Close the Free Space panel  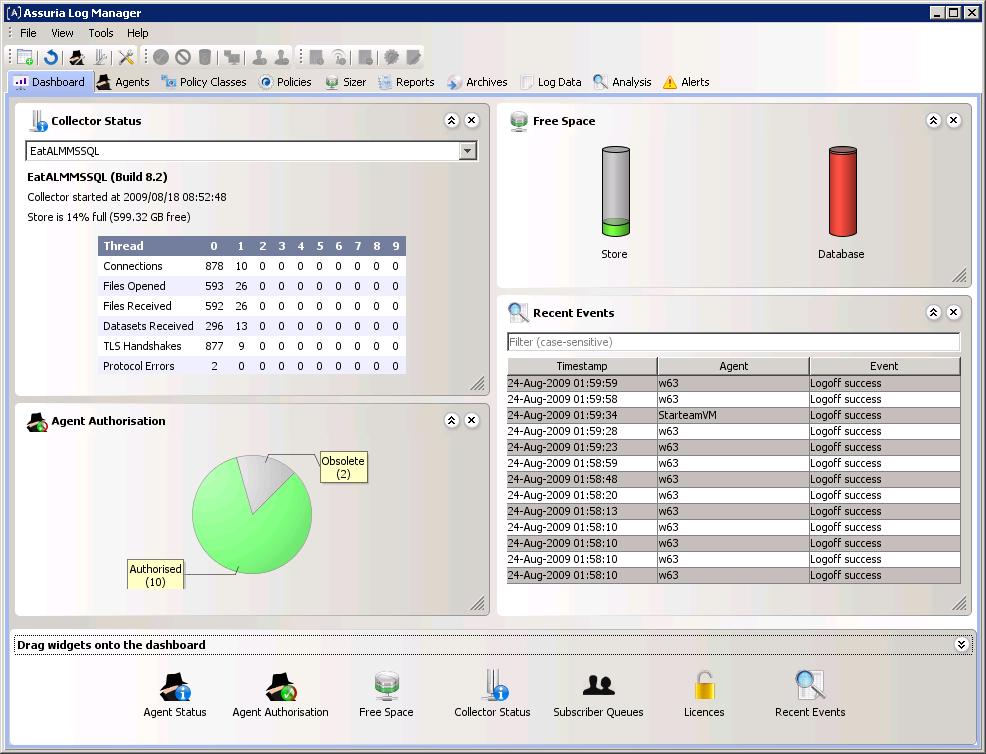(x=954, y=120)
